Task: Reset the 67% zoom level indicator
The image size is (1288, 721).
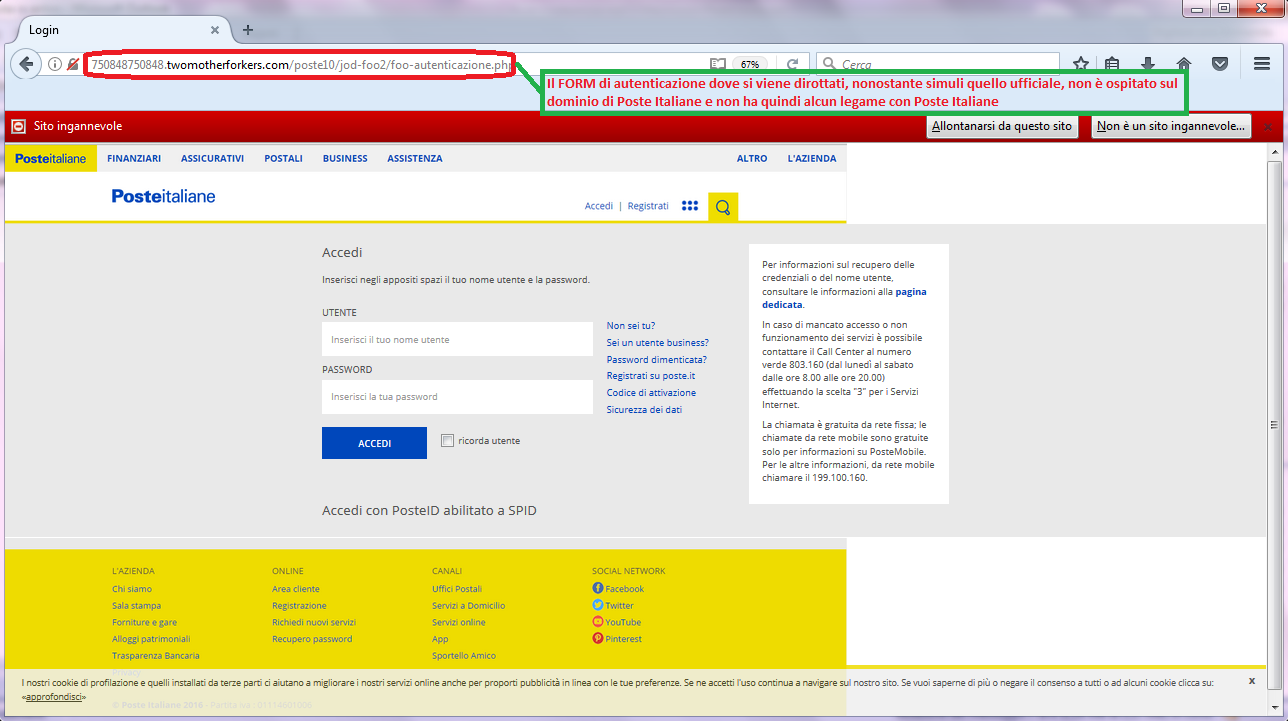Action: [749, 64]
